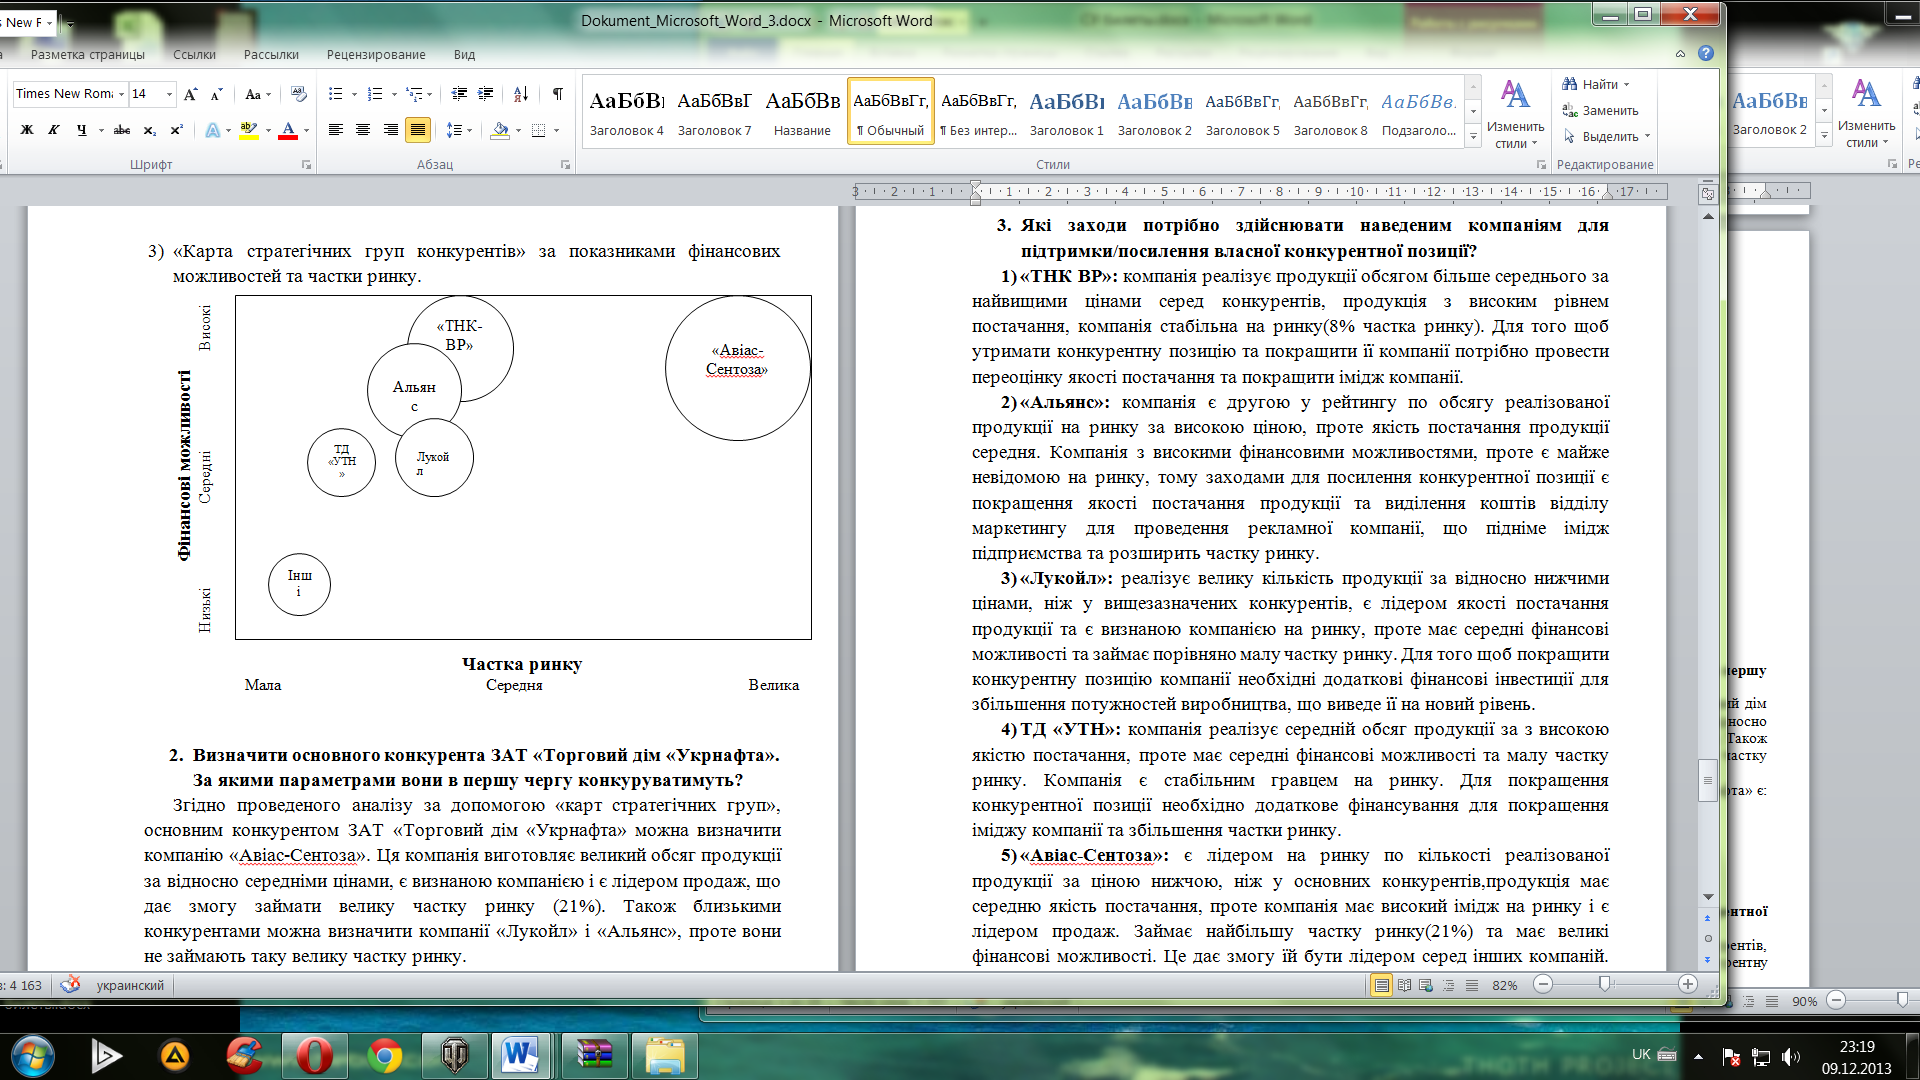The height and width of the screenshot is (1080, 1920).
Task: Click the line spacing icon
Action: [x=454, y=130]
